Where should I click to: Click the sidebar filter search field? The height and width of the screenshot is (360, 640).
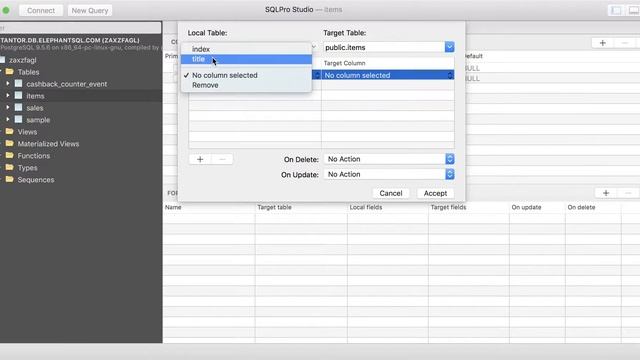click(80, 28)
